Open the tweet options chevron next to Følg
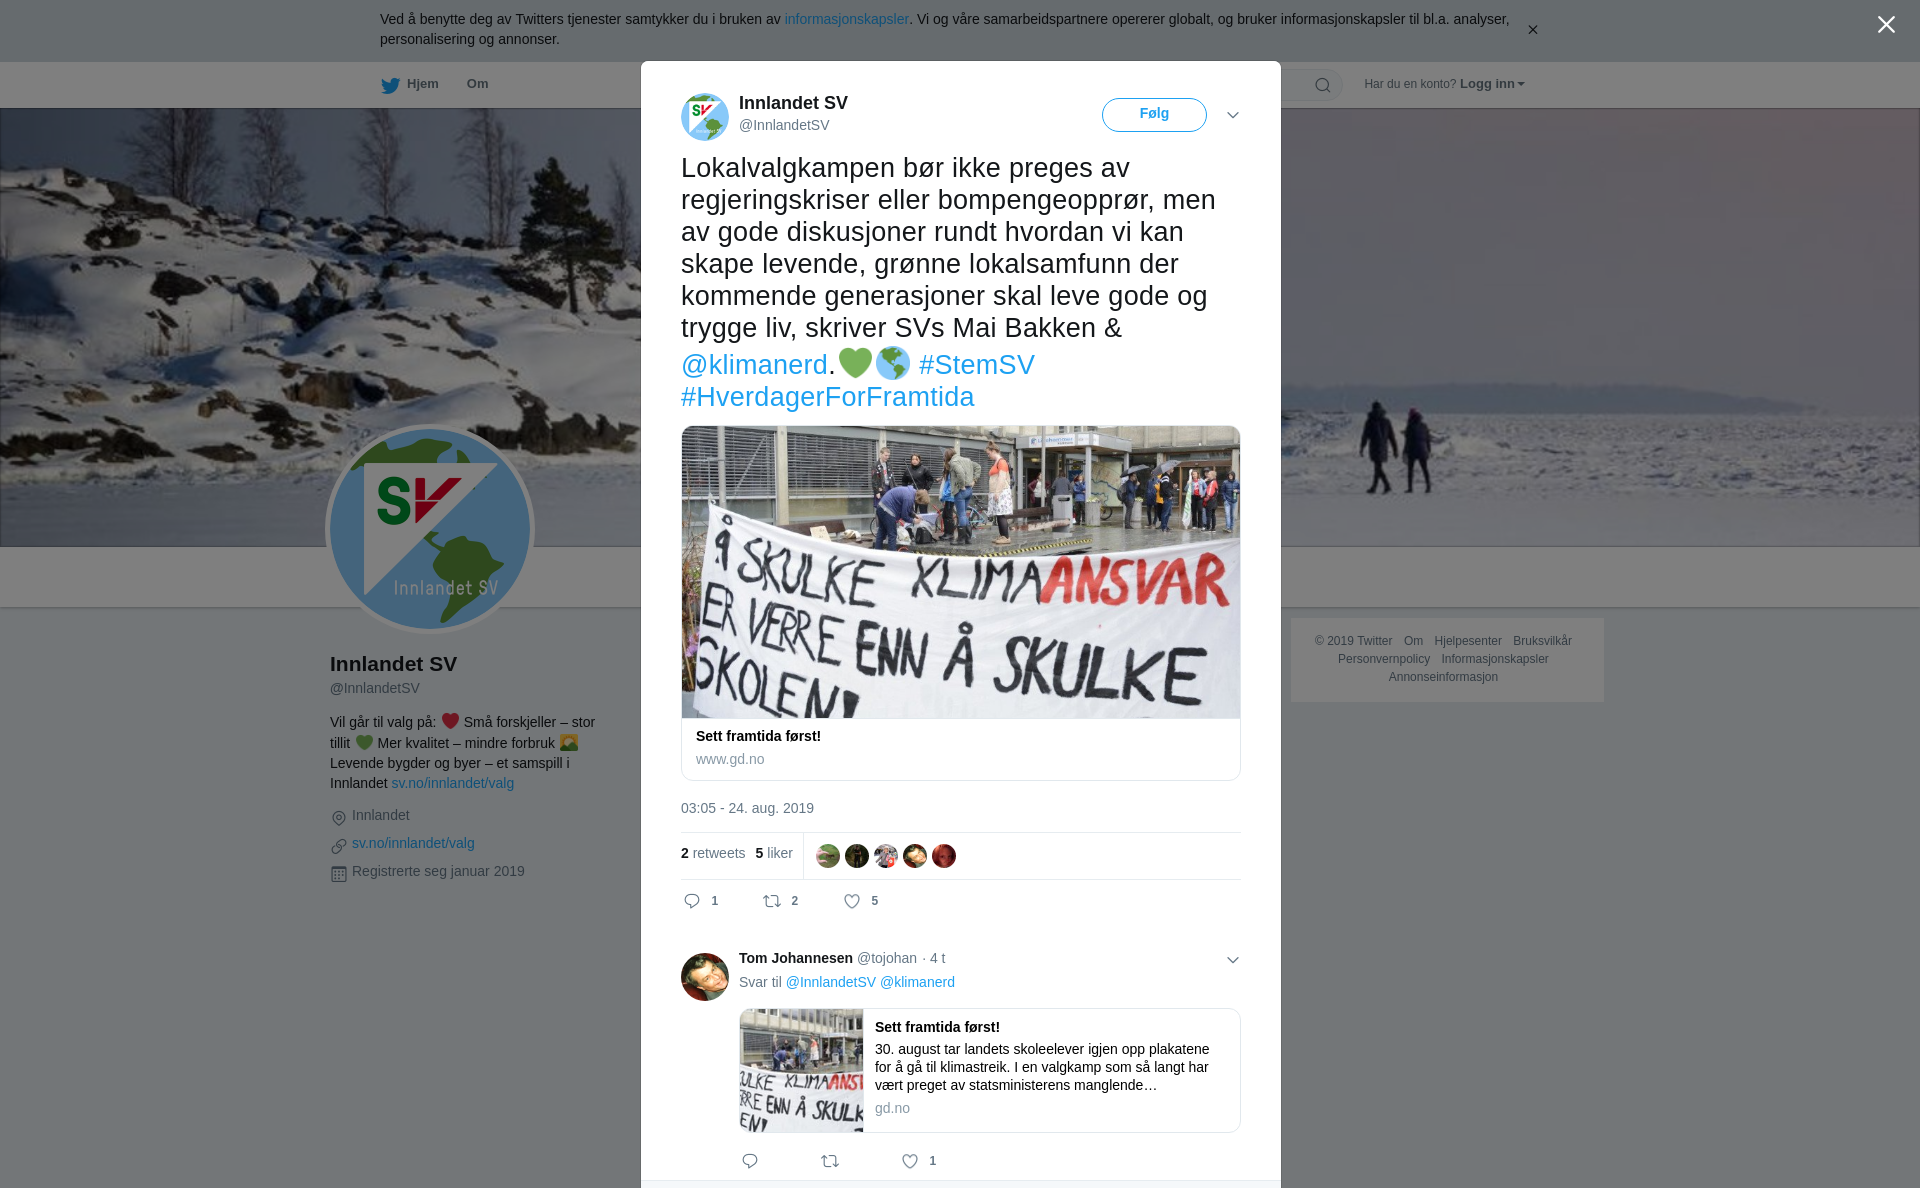Image resolution: width=1920 pixels, height=1188 pixels. (x=1233, y=115)
